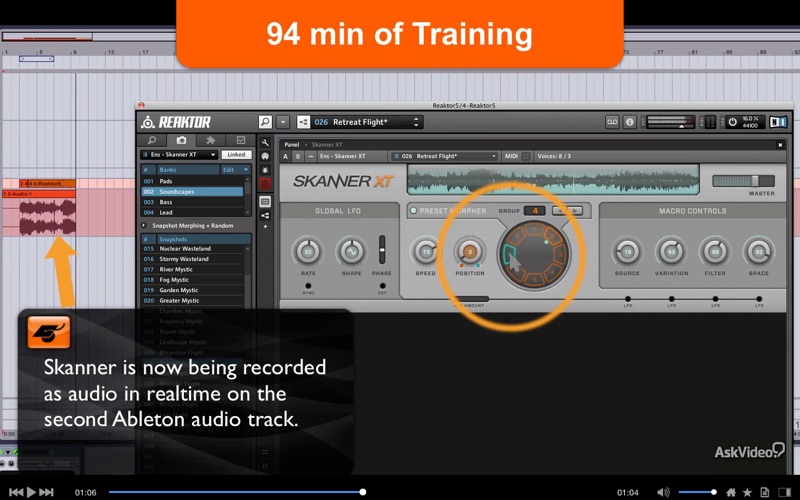
Task: Click the orange POSITION knob
Action: [470, 252]
